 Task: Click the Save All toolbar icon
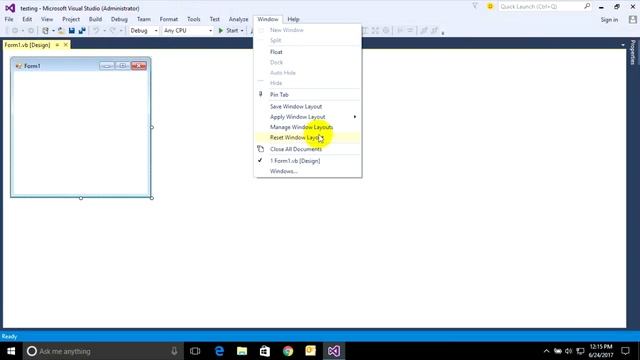[x=82, y=31]
